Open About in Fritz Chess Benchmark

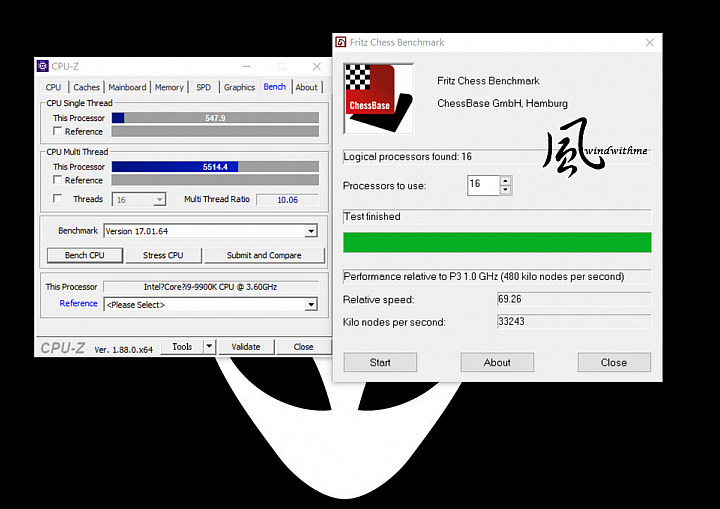pos(497,362)
